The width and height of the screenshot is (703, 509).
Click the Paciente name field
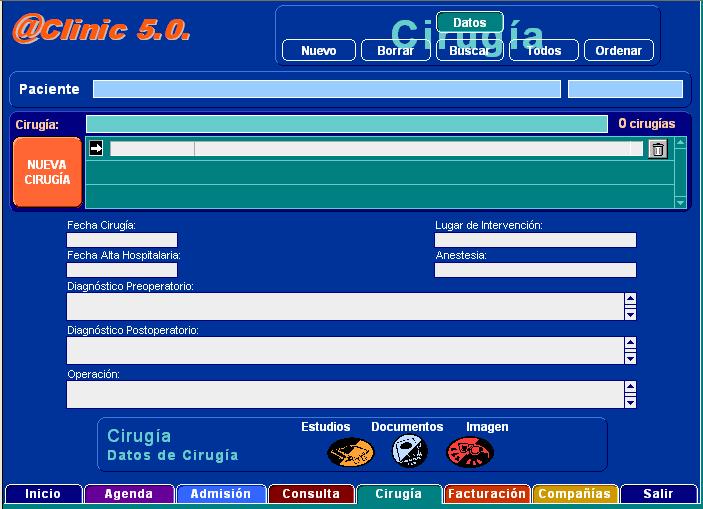click(x=327, y=89)
